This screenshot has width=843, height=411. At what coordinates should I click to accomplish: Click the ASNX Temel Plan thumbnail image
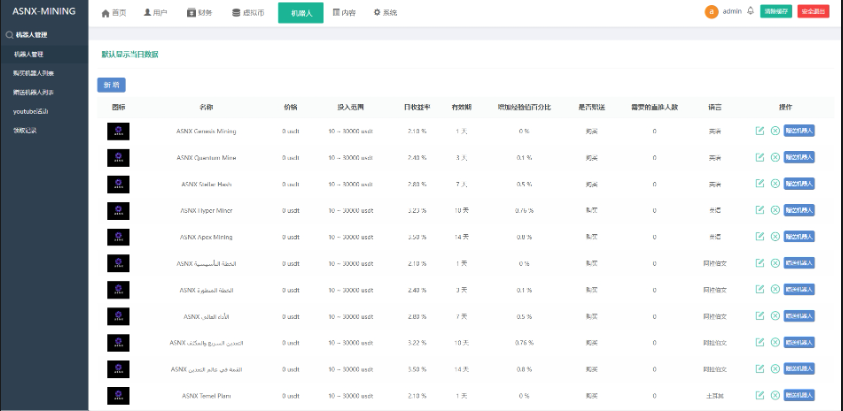[x=118, y=396]
